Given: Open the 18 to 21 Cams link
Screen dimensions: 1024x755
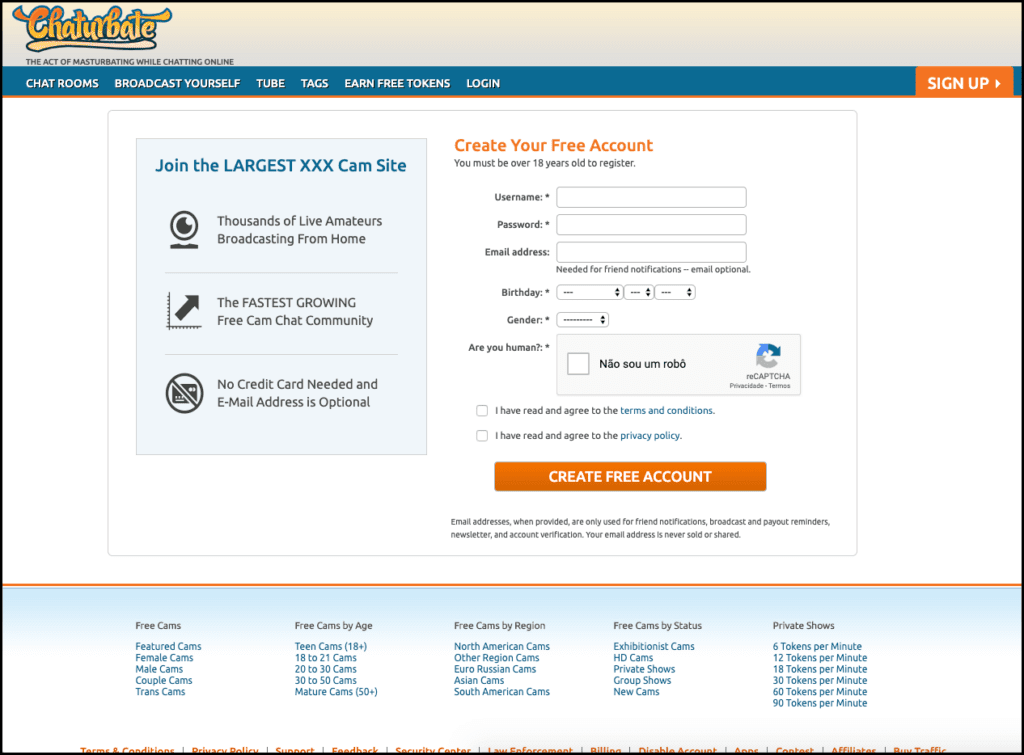Looking at the screenshot, I should click(x=326, y=658).
